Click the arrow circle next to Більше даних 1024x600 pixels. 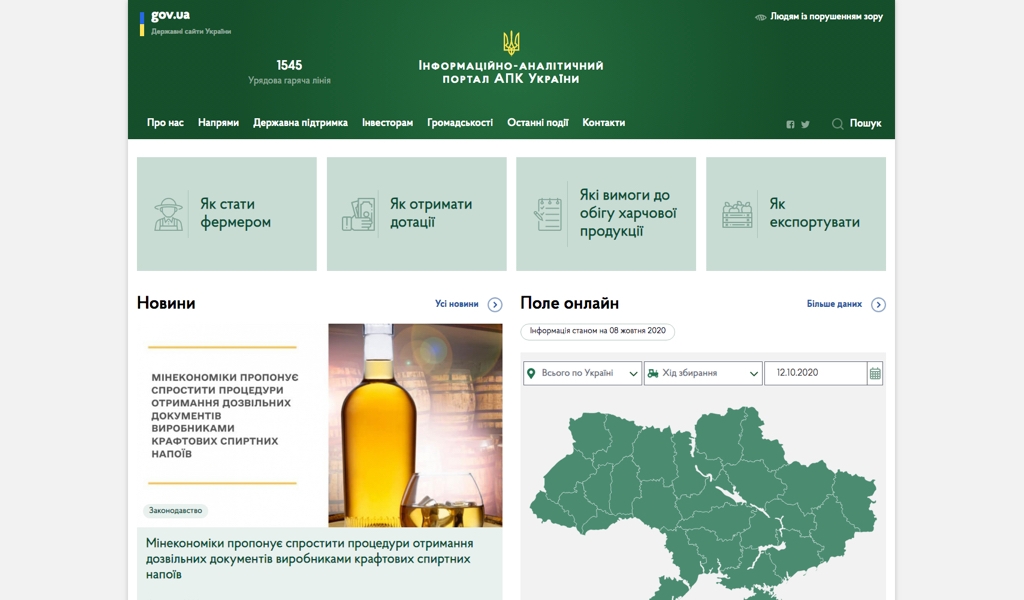pos(878,304)
